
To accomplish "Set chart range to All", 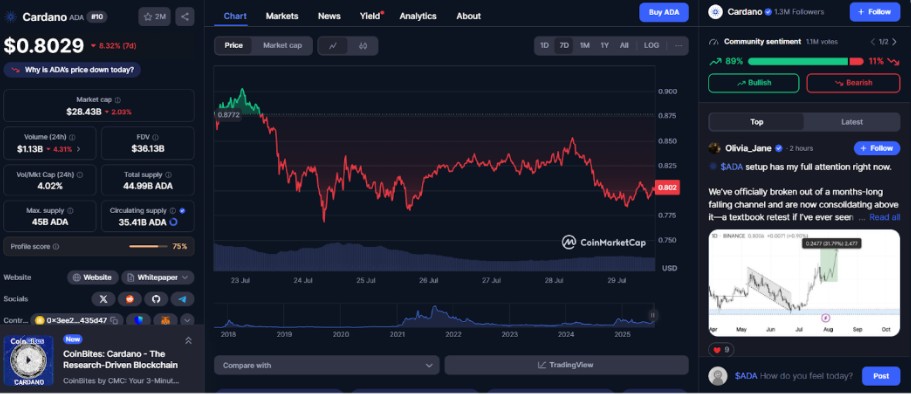I will pos(623,45).
